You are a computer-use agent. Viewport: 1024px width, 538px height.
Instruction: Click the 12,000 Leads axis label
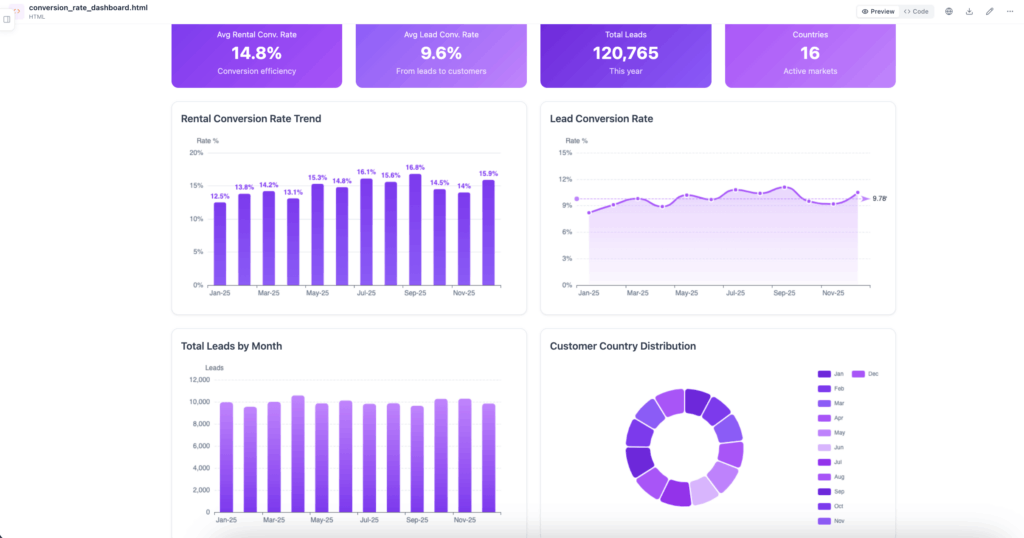click(x=199, y=380)
